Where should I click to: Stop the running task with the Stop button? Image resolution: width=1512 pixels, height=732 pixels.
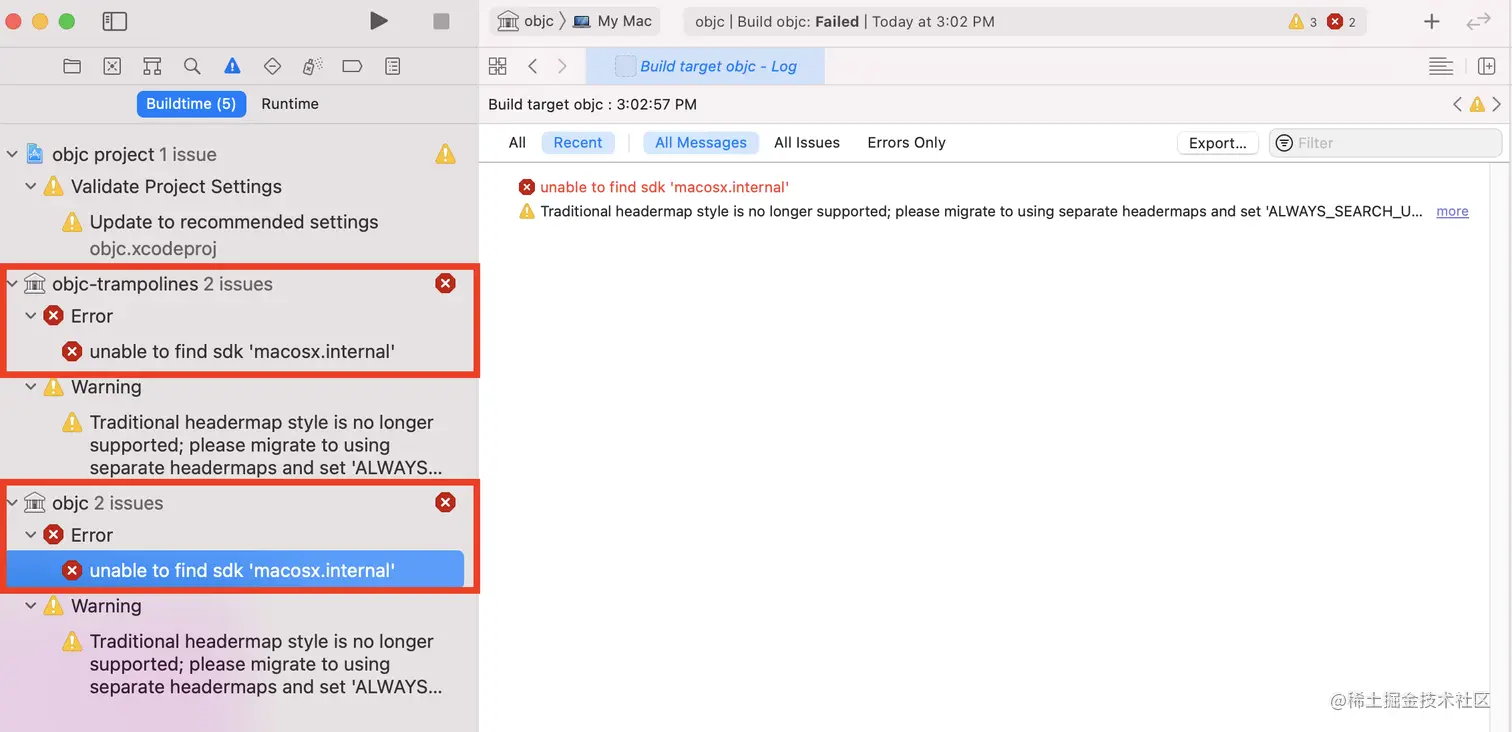click(441, 21)
